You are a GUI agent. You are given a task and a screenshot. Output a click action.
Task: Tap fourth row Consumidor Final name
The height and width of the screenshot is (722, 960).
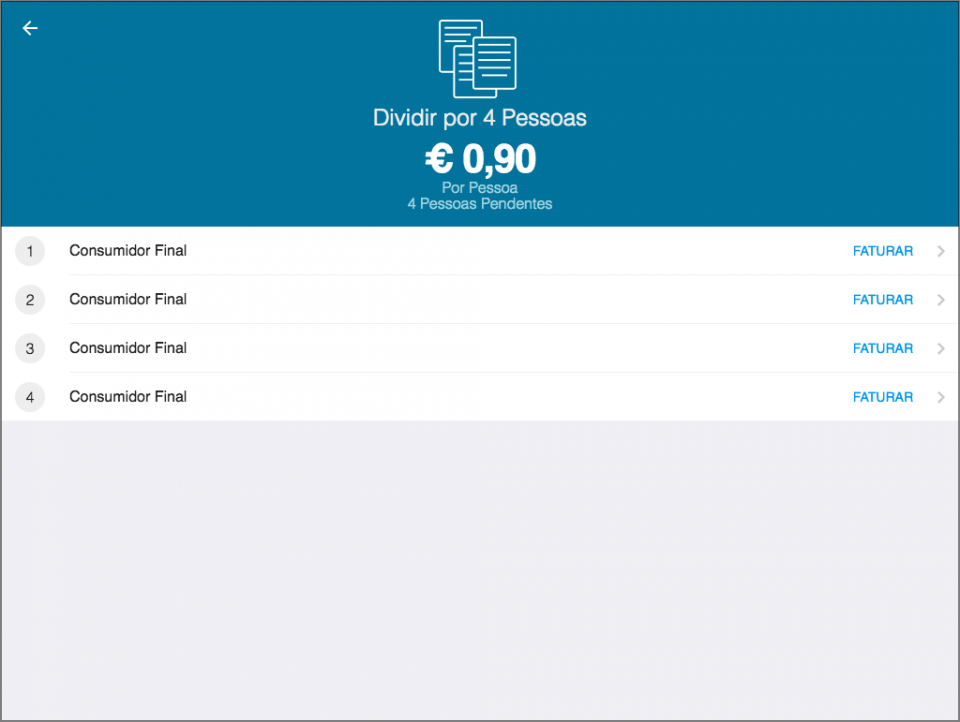(x=128, y=396)
